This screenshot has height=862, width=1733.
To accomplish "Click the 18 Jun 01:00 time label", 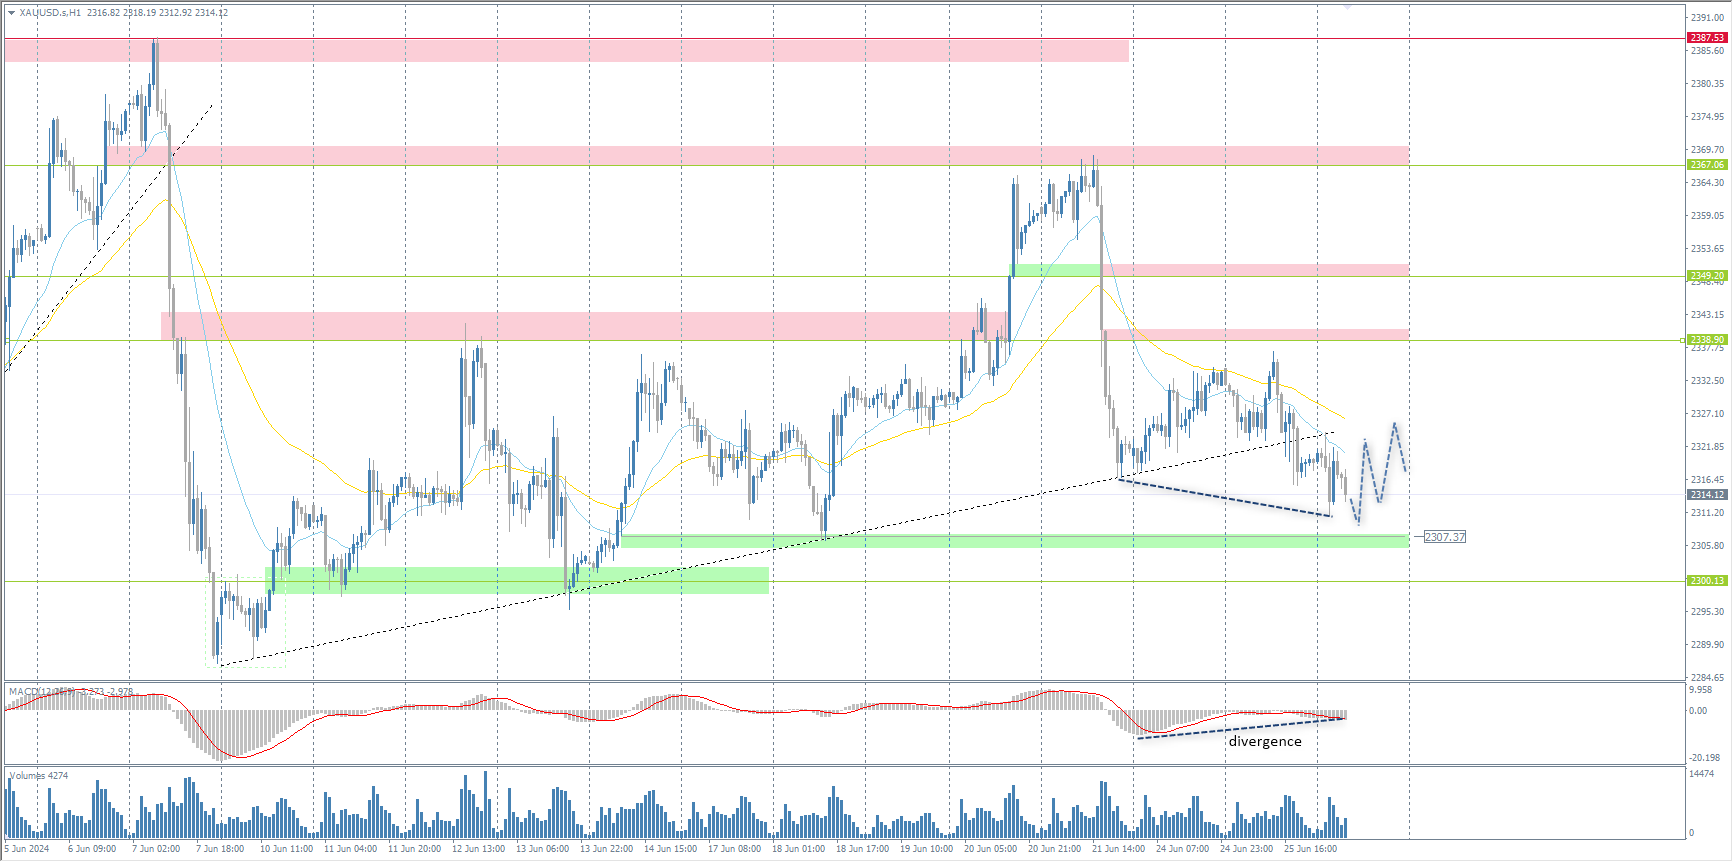I will click(798, 849).
